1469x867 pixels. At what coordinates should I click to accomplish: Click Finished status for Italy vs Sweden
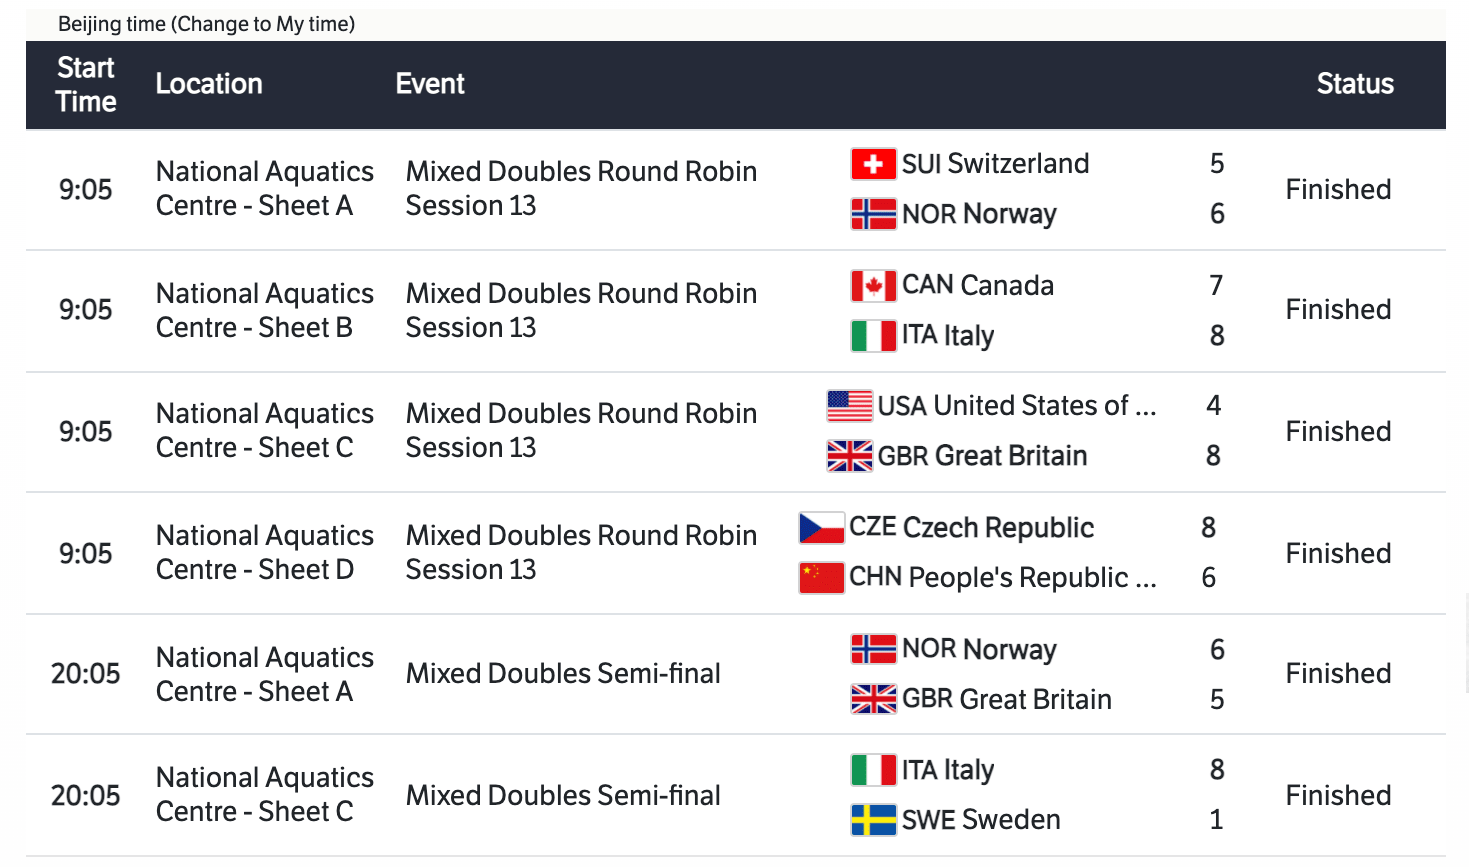pos(1338,796)
